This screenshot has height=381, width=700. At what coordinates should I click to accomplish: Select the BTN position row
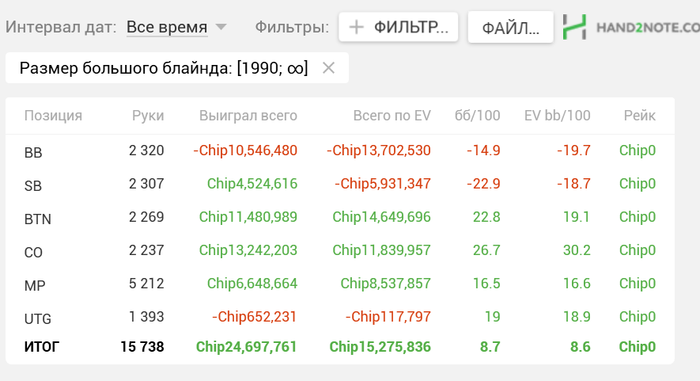click(340, 217)
